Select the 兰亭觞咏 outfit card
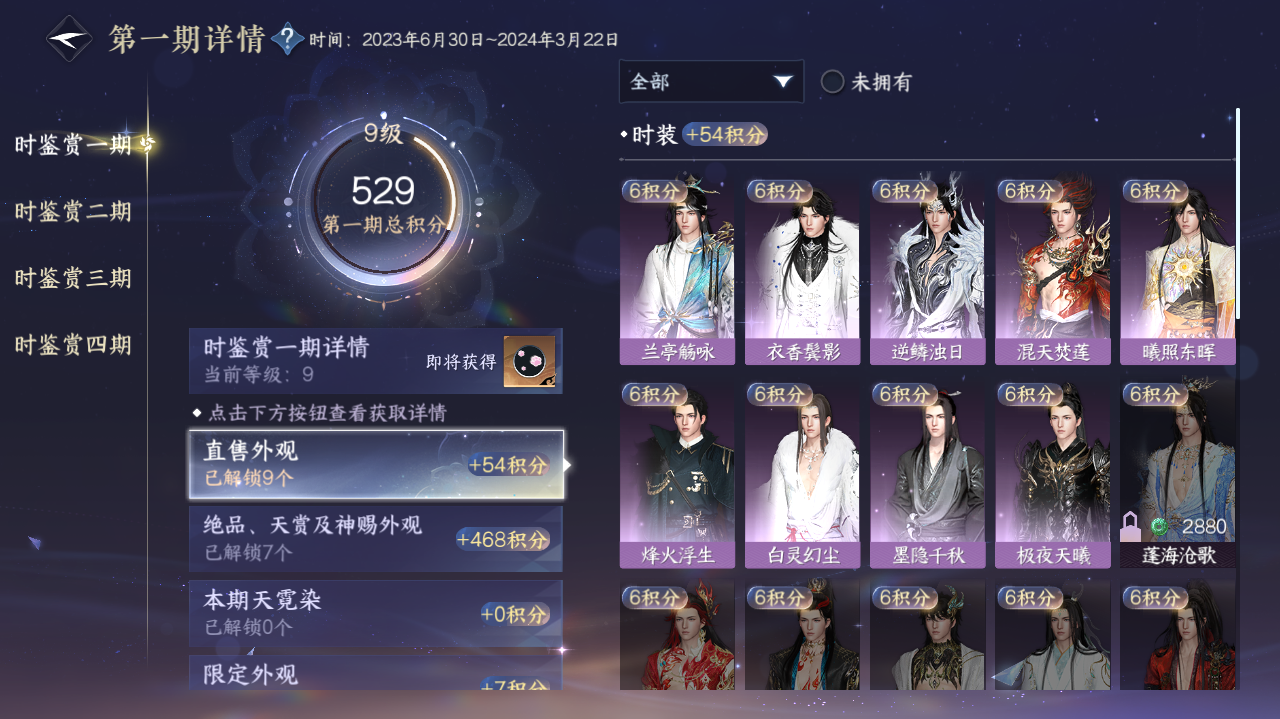Viewport: 1280px width, 719px height. pyautogui.click(x=676, y=272)
